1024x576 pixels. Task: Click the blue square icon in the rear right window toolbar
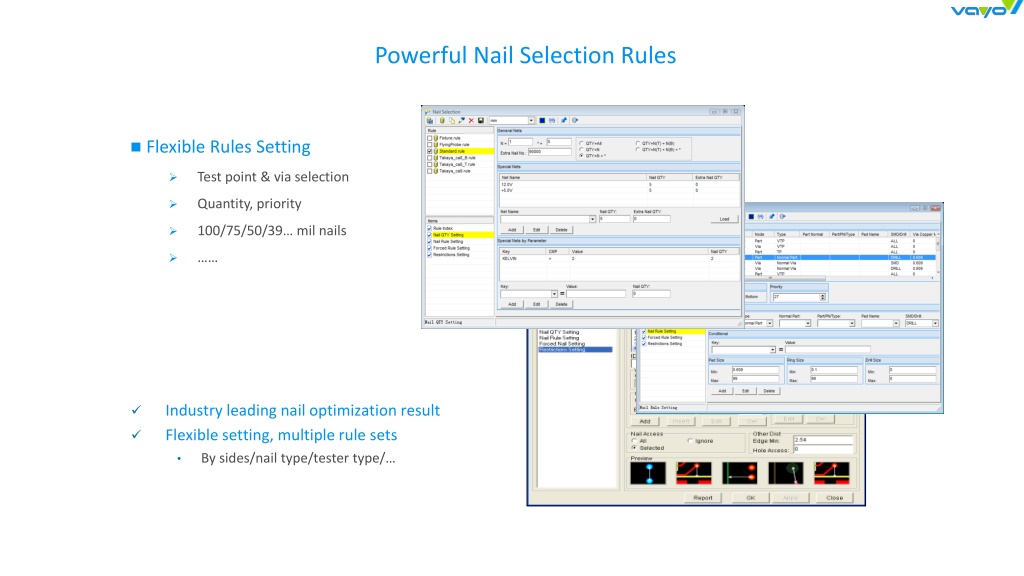751,217
